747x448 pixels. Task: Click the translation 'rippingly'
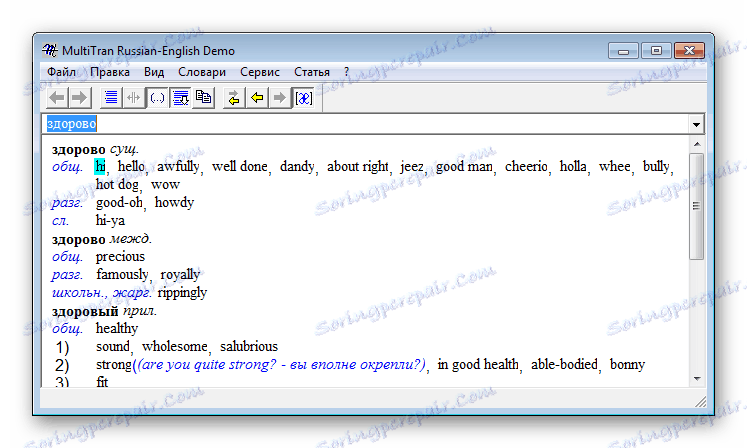pos(182,293)
